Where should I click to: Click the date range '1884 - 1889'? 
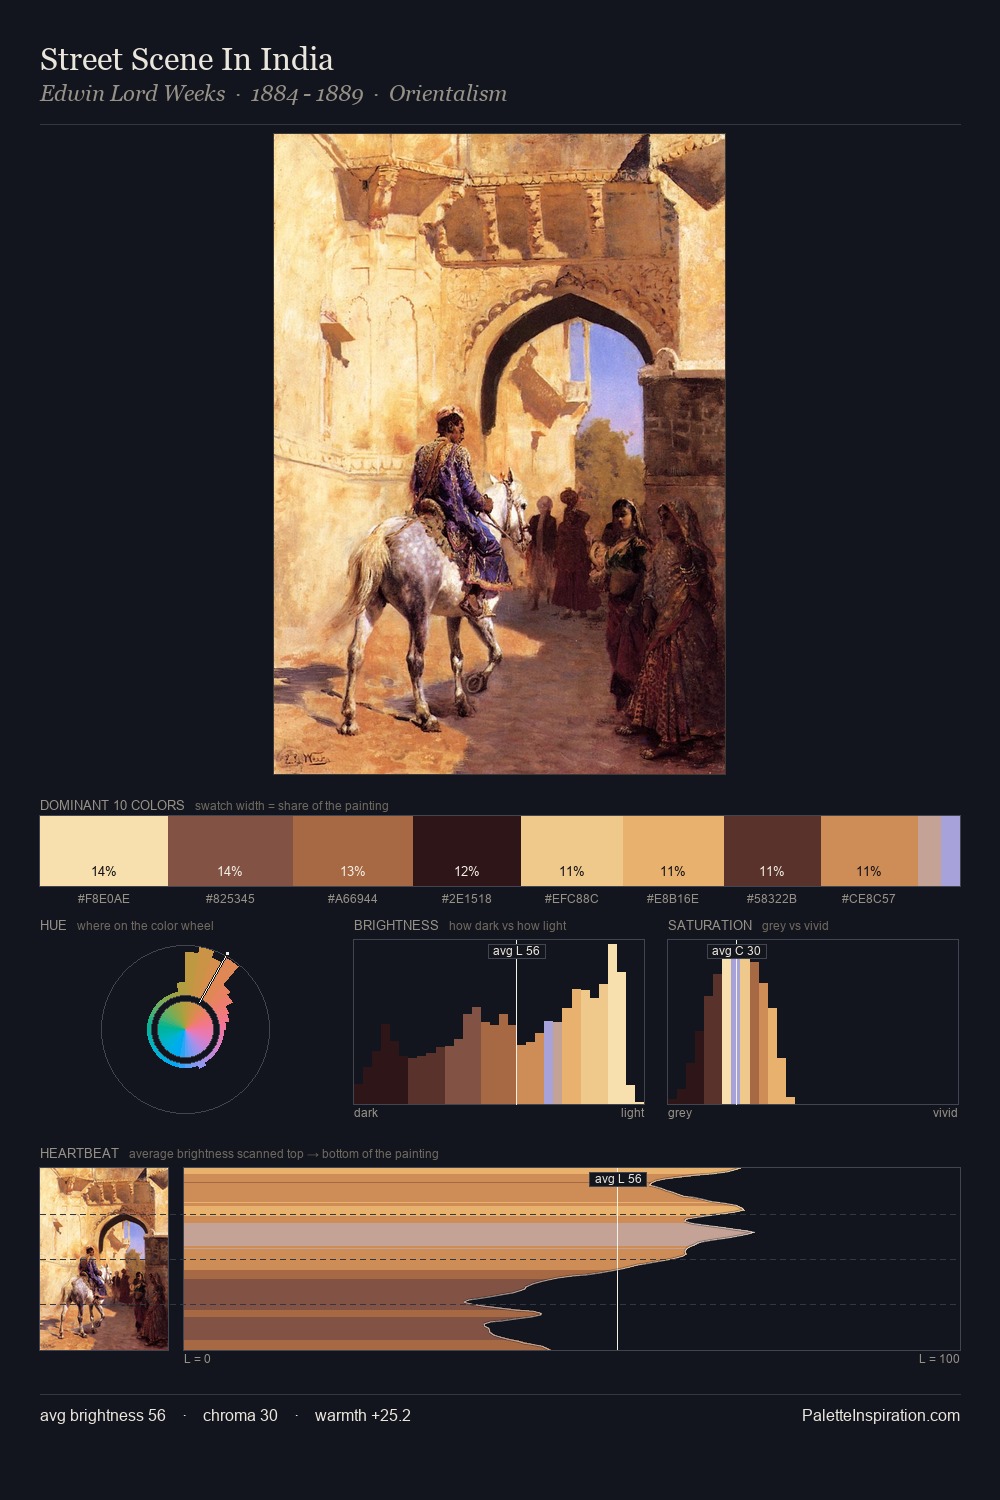click(307, 93)
